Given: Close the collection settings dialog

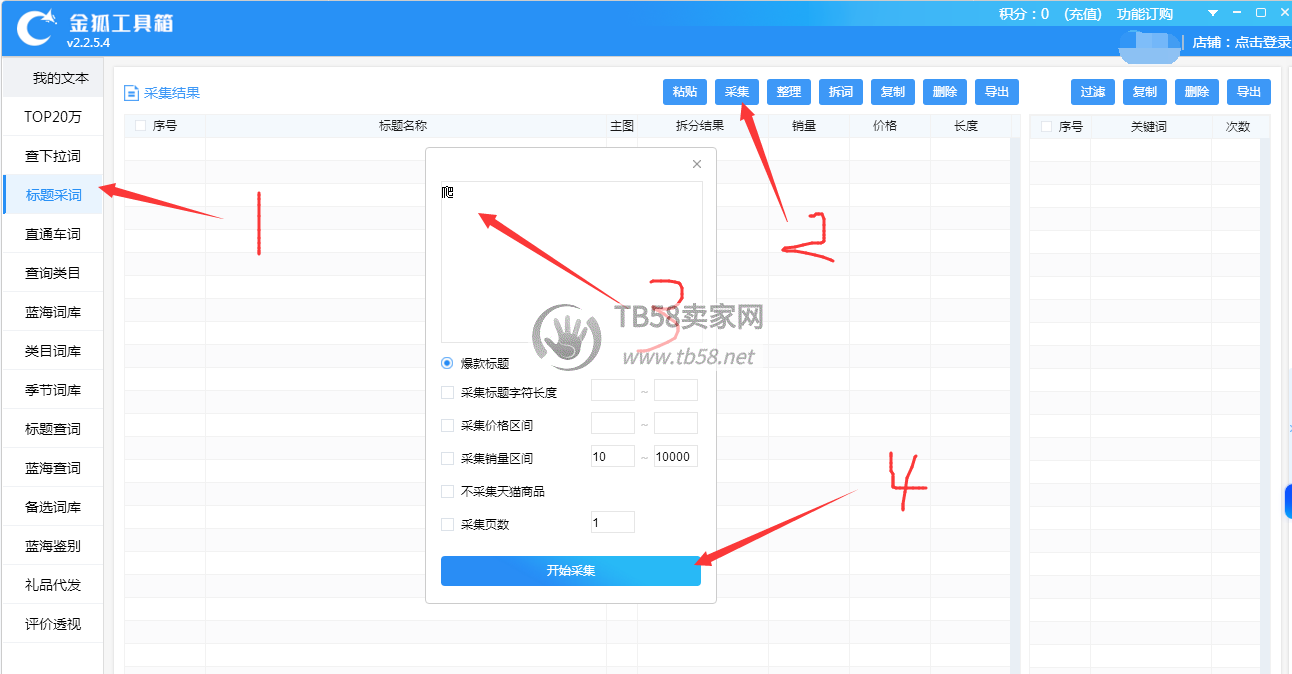Looking at the screenshot, I should [x=697, y=164].
